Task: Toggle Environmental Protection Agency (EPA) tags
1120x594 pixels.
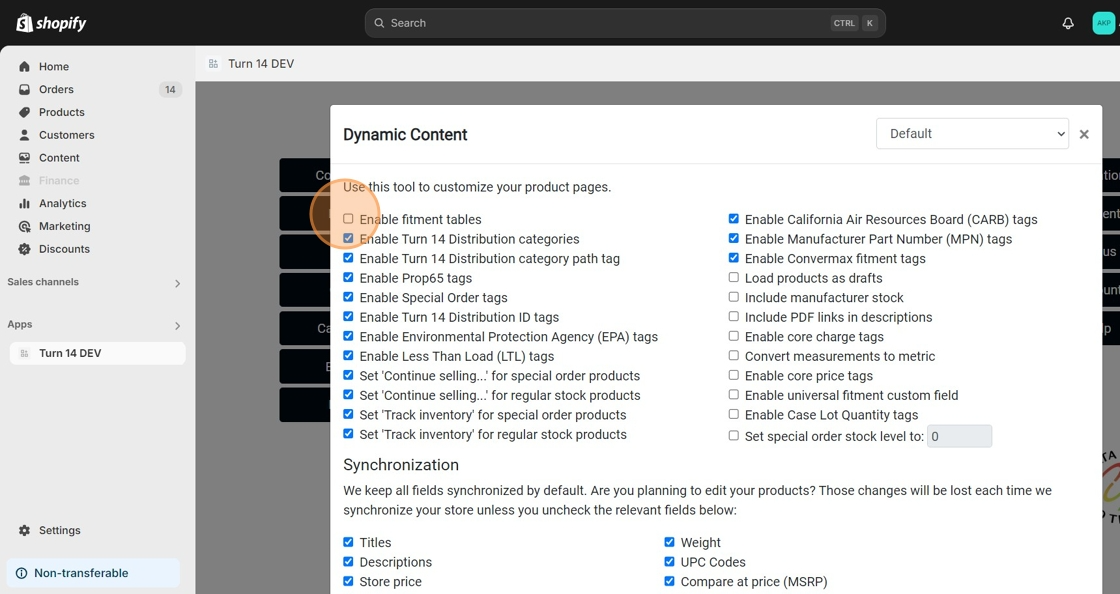Action: click(x=348, y=336)
